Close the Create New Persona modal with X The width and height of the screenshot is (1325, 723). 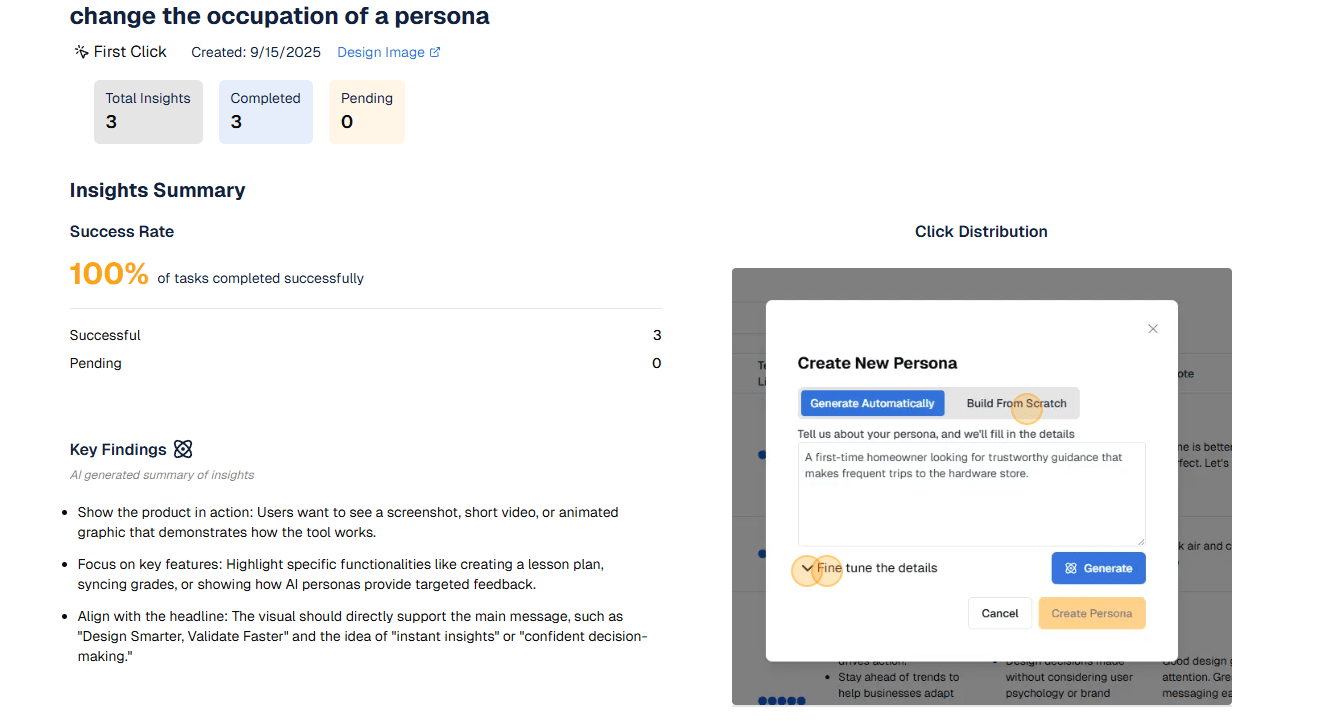pos(1153,328)
